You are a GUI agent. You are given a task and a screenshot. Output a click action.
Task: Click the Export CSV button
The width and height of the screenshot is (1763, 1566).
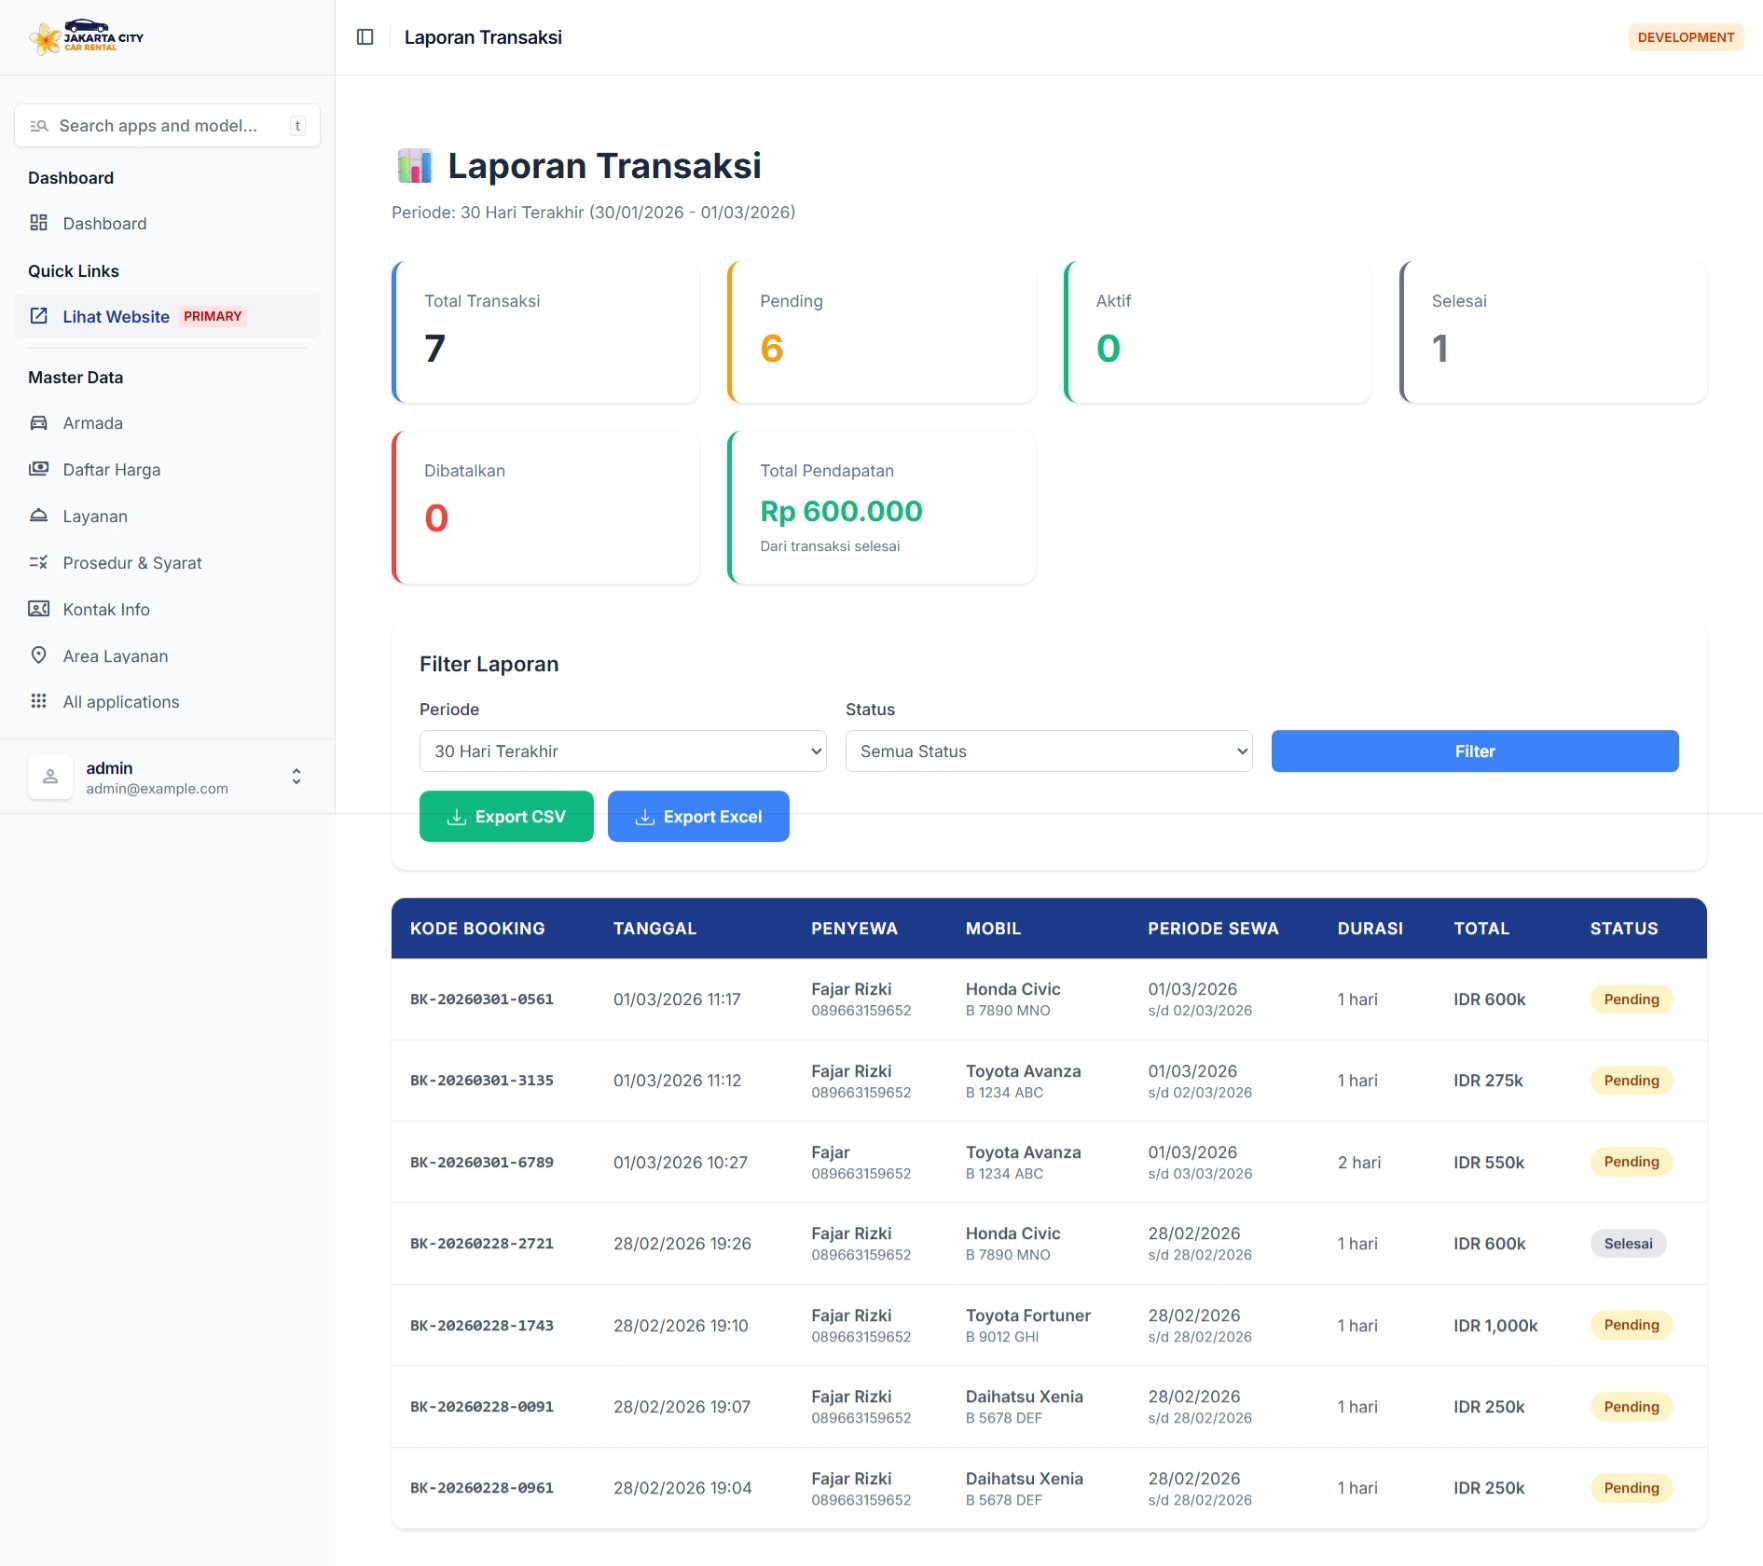pyautogui.click(x=506, y=816)
